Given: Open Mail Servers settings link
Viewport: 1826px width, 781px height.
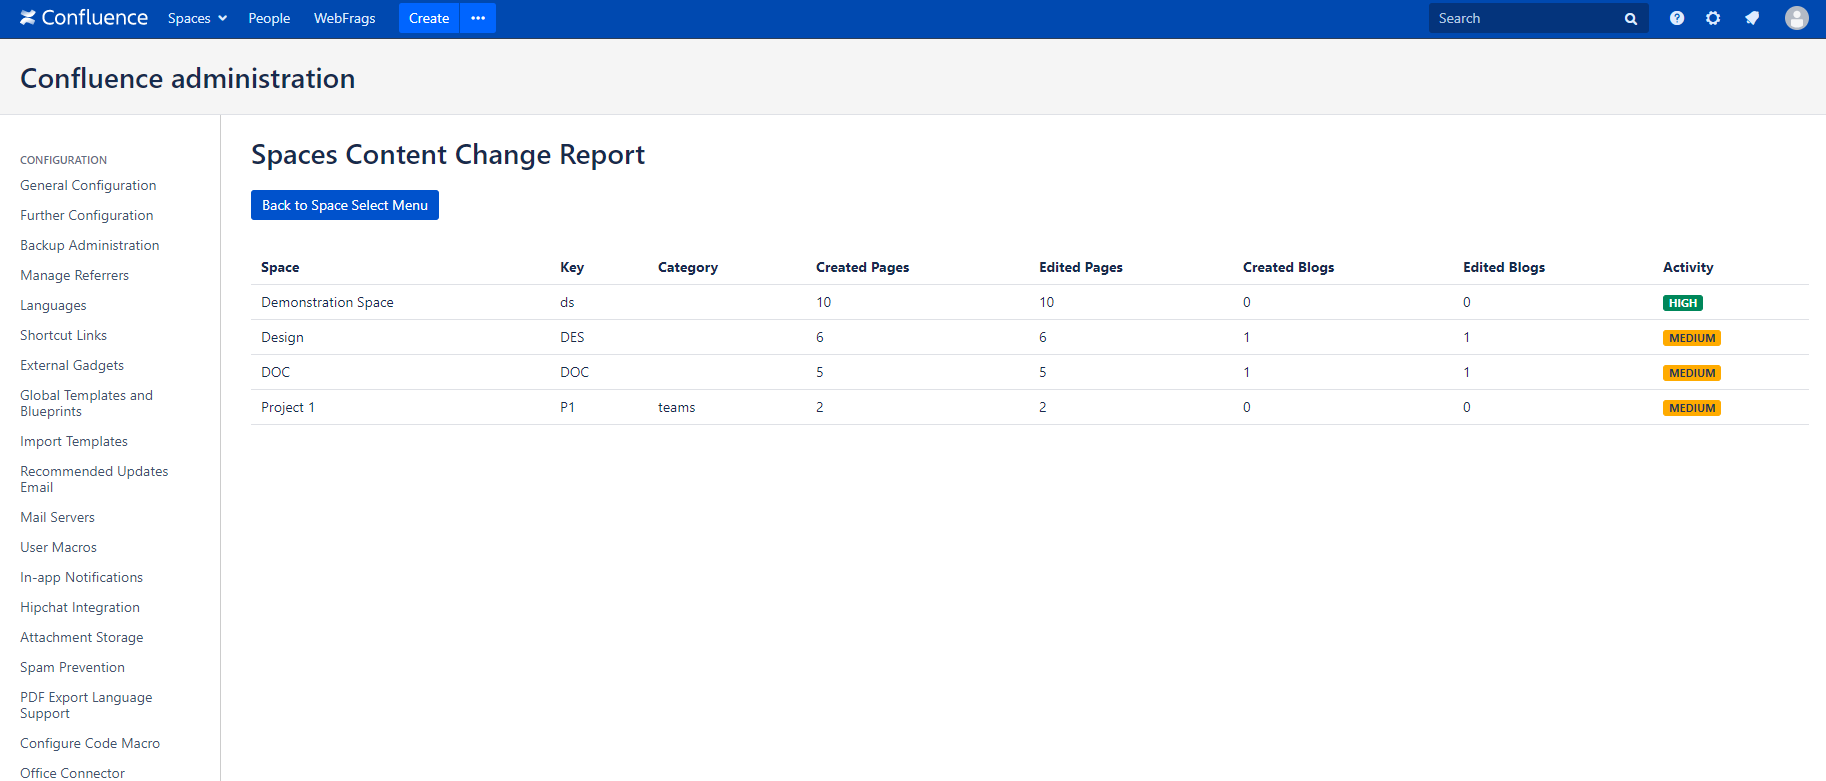Looking at the screenshot, I should pyautogui.click(x=57, y=517).
